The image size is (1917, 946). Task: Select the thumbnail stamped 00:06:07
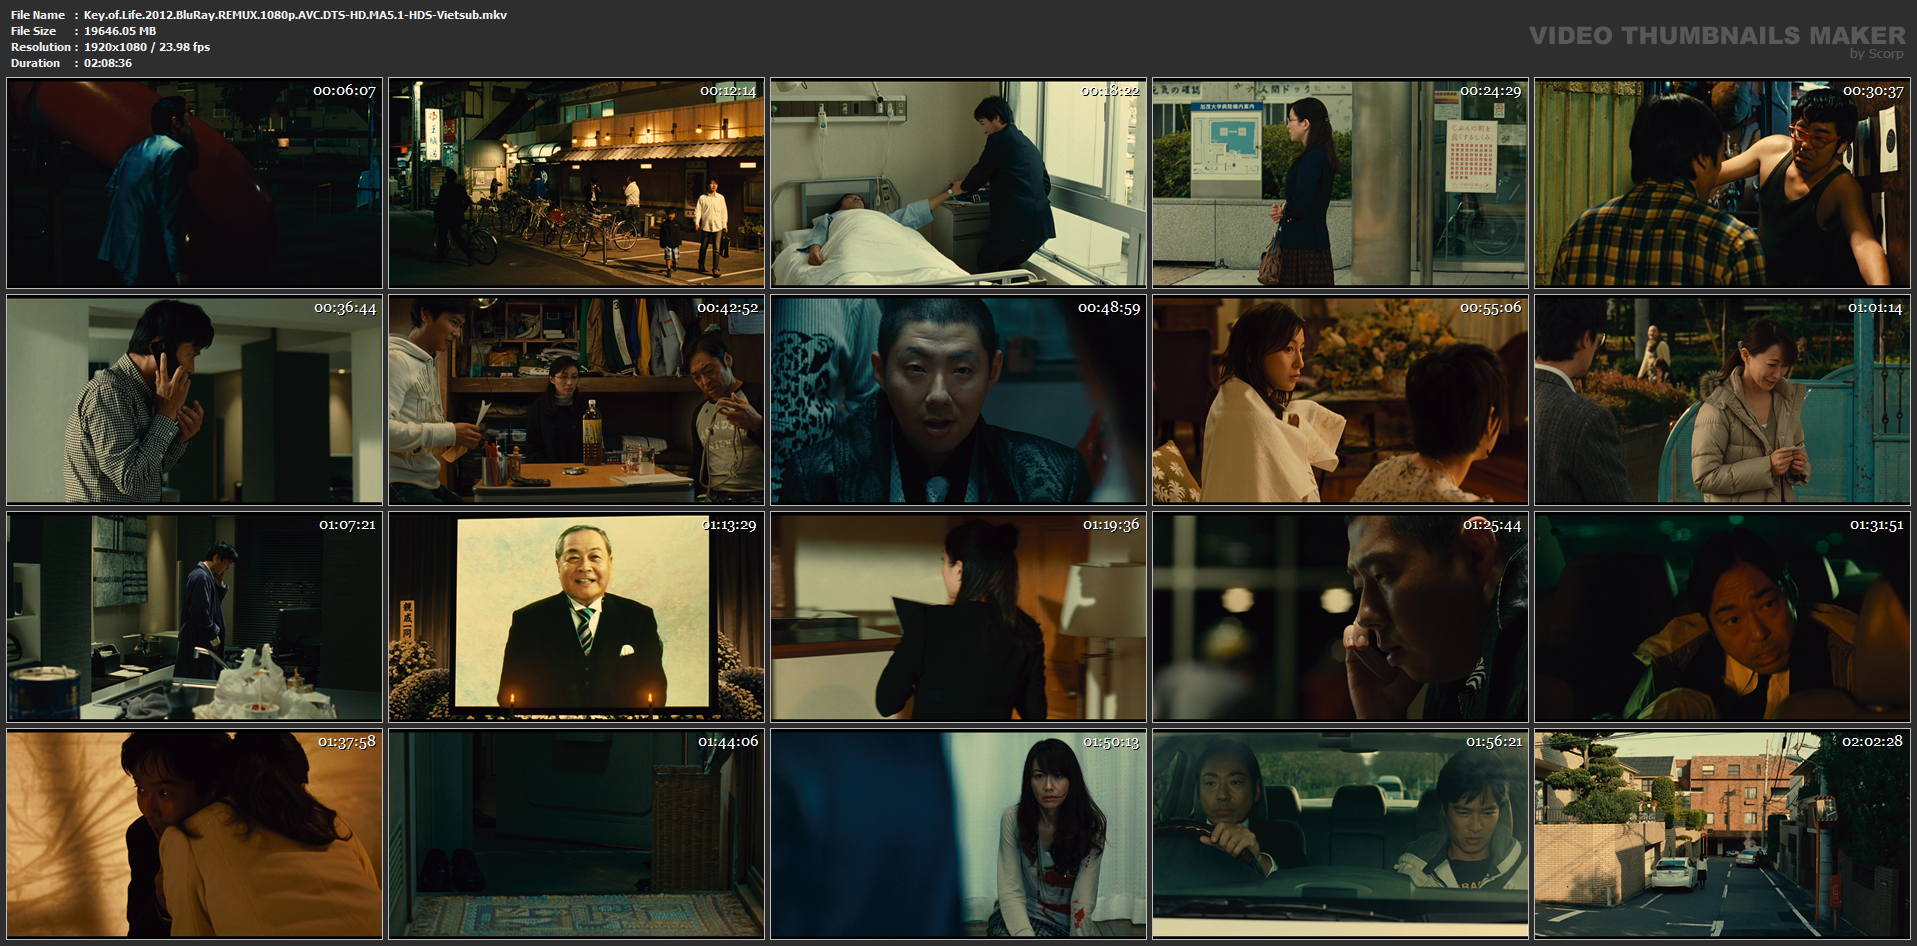click(195, 184)
